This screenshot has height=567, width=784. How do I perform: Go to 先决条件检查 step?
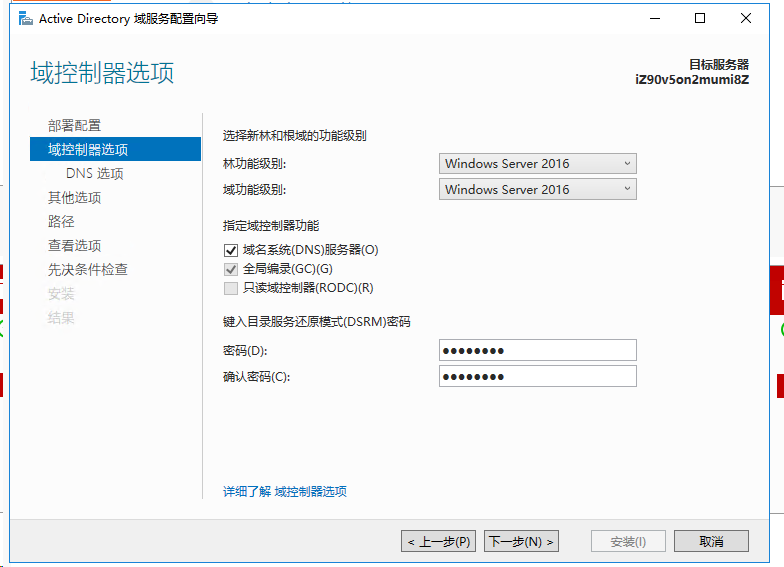pos(88,270)
